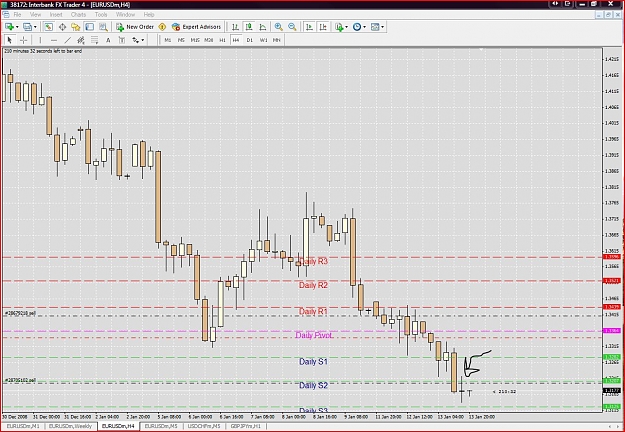Switch to the GBPJPYm,H1 chart tab
This screenshot has height=432, width=625.
pos(246,426)
